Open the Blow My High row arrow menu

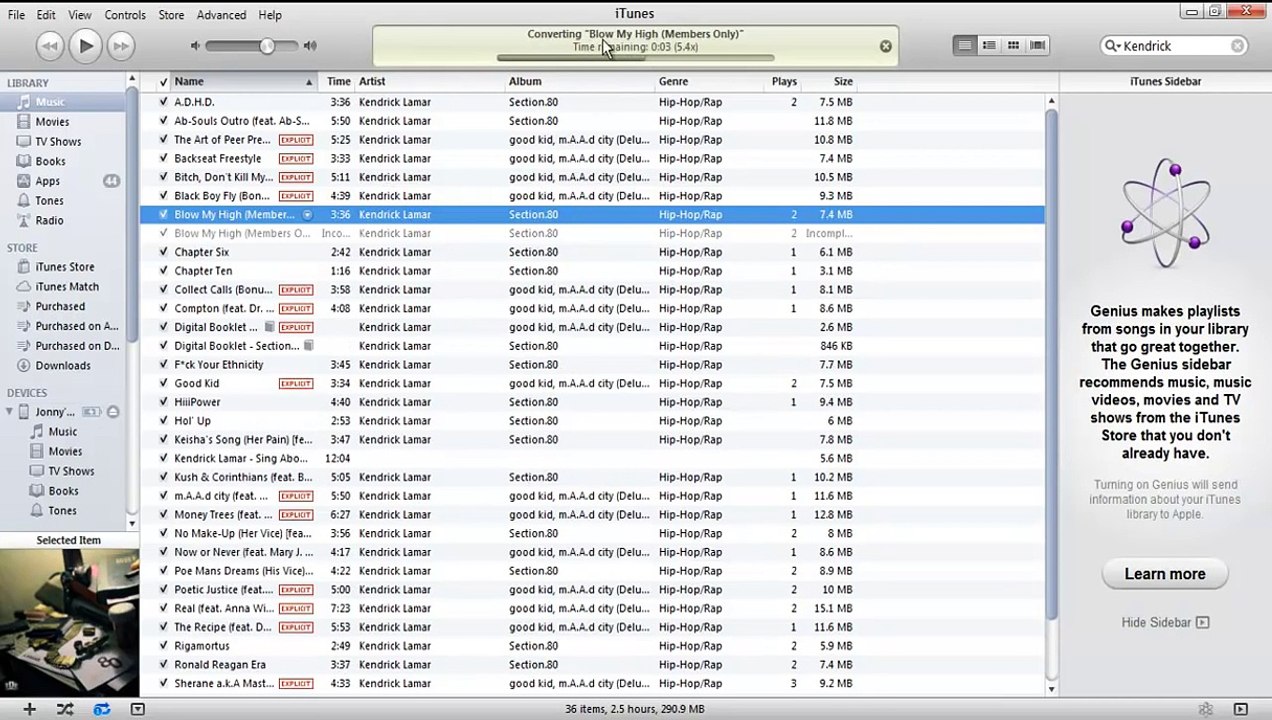coord(308,215)
